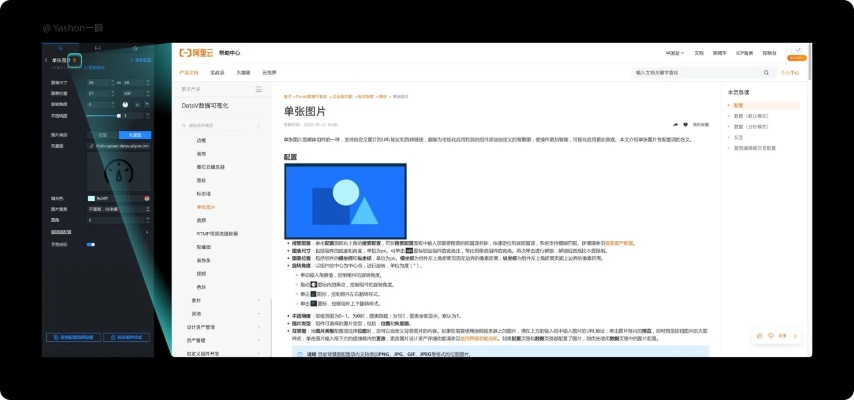854x400 pixels.
Task: Click the fill color swatch
Action: click(91, 198)
